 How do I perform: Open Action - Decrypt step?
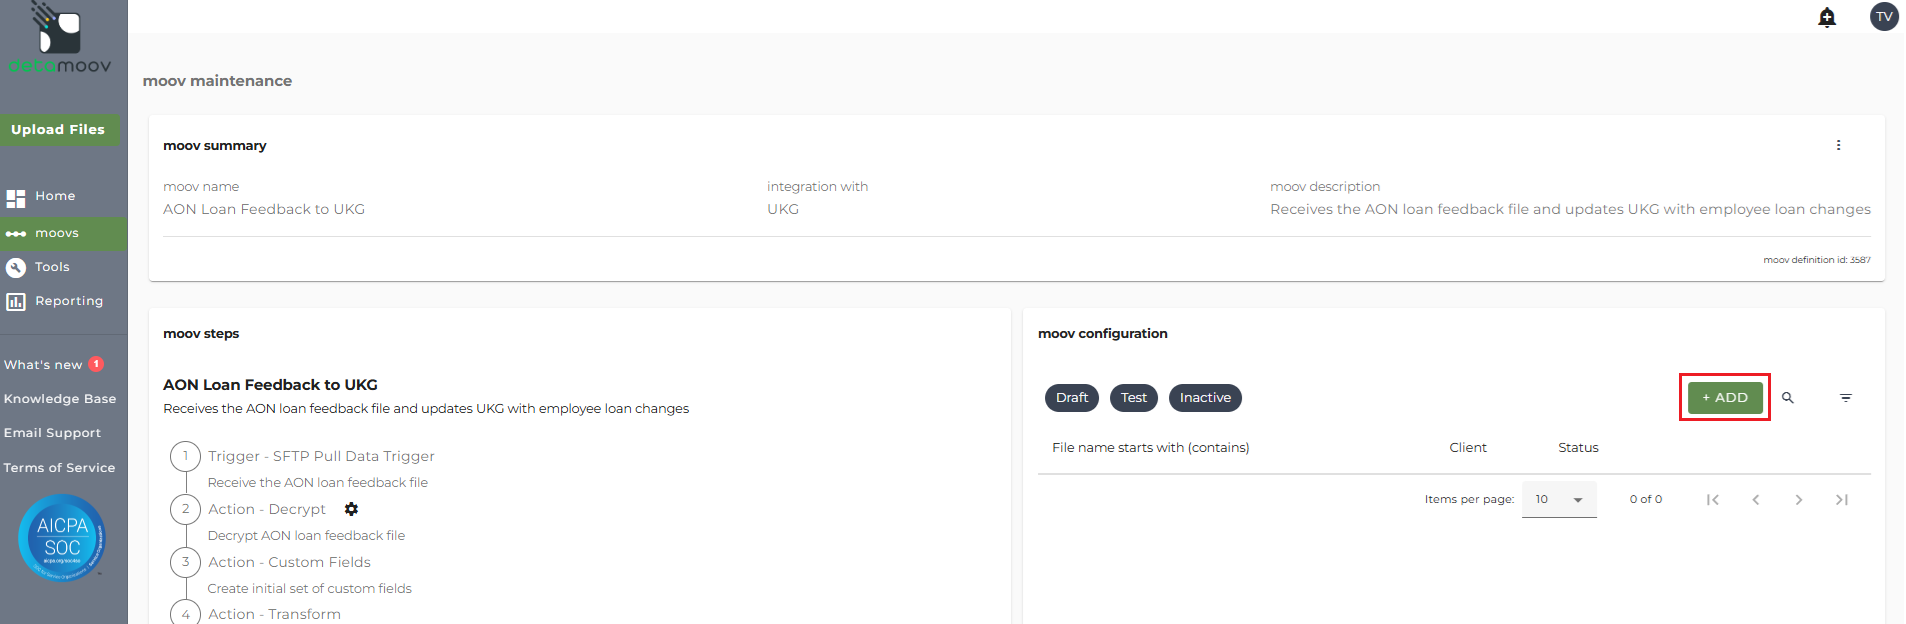[267, 509]
